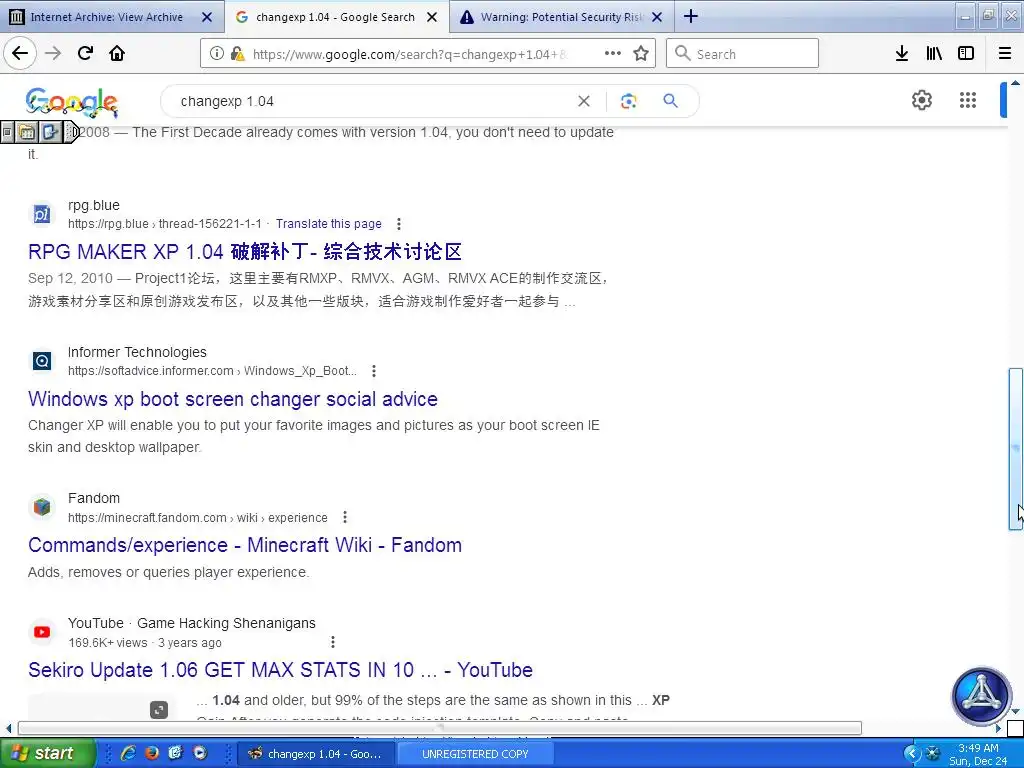Click the rpg.blue thread-156221-1-1 URL text

click(x=165, y=224)
